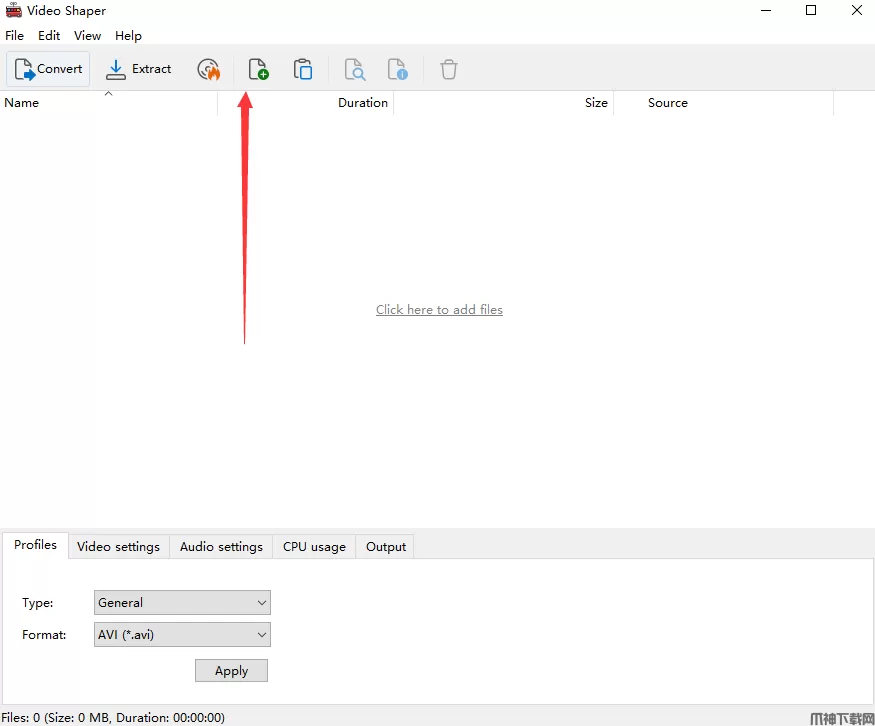This screenshot has width=875, height=726.
Task: Expand the Type dropdown set to General
Action: pos(182,603)
